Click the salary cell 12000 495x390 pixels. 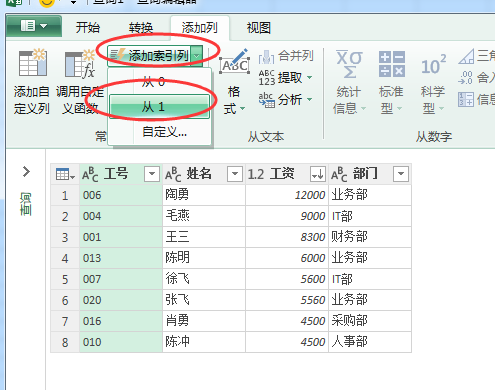click(x=287, y=195)
